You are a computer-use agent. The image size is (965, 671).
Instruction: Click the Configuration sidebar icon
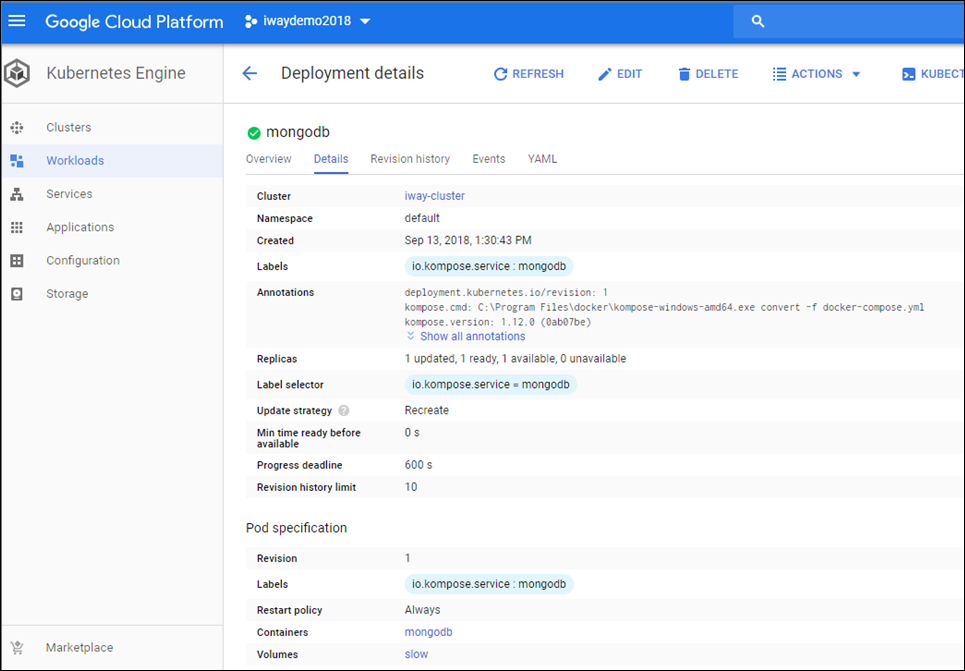[x=17, y=260]
